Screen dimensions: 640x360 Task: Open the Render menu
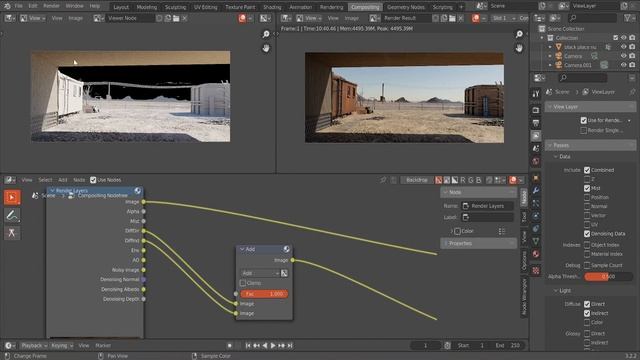point(51,6)
